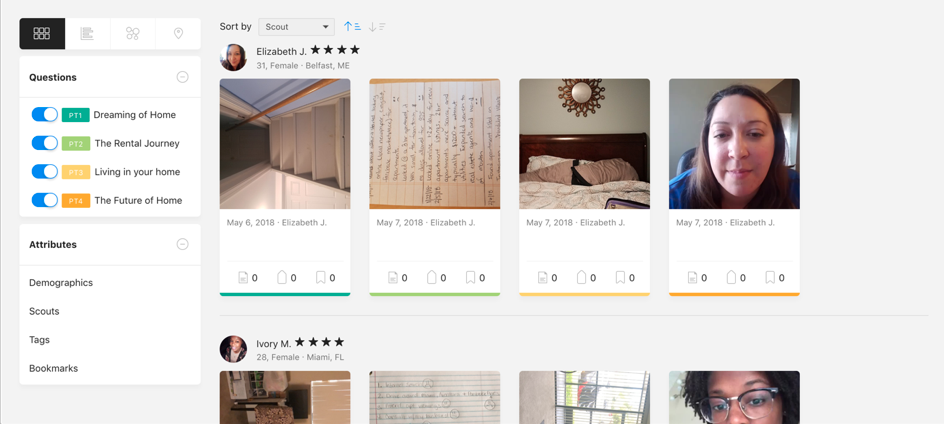Image resolution: width=944 pixels, height=424 pixels.
Task: Open Ivory M. profile avatar
Action: click(233, 349)
